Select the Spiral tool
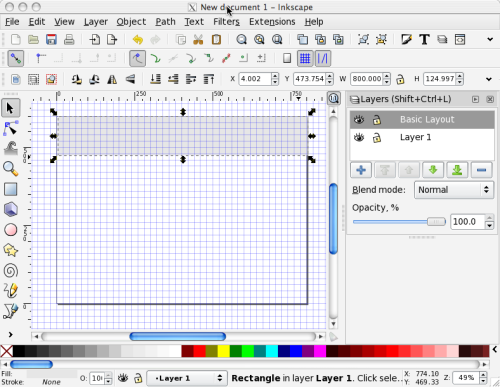This screenshot has width=500, height=387. 10,271
